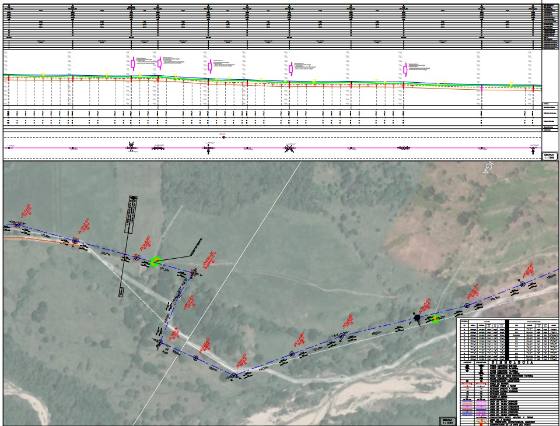Select the scale box right of the plan strip
The width and height of the screenshot is (560, 426).
(x=550, y=156)
